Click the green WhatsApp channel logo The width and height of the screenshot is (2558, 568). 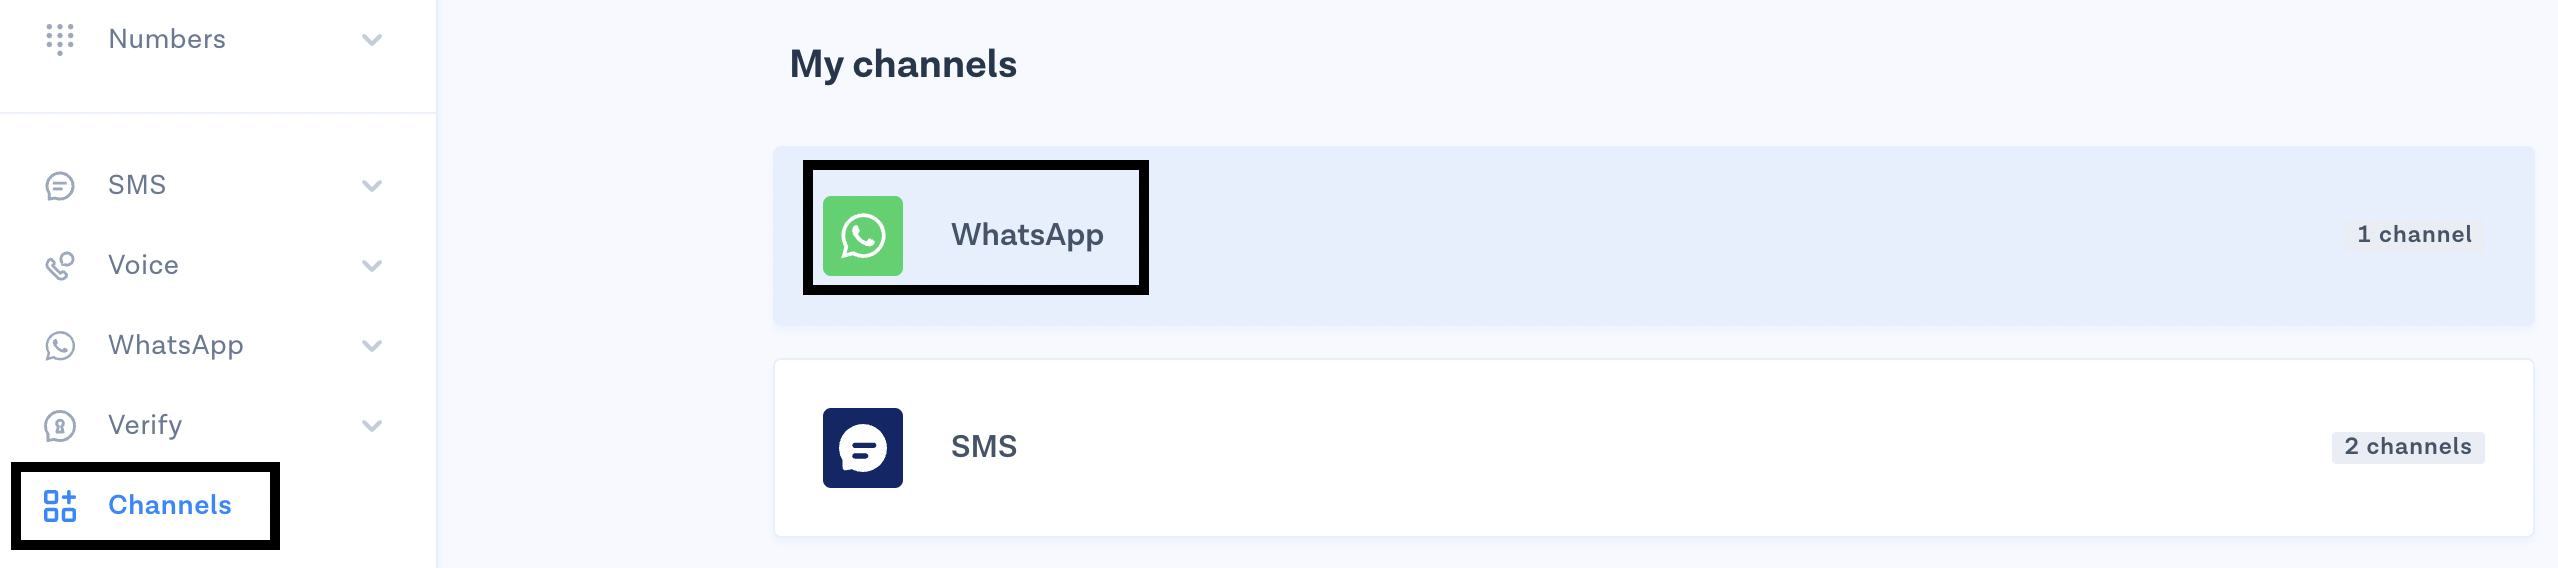(x=862, y=236)
